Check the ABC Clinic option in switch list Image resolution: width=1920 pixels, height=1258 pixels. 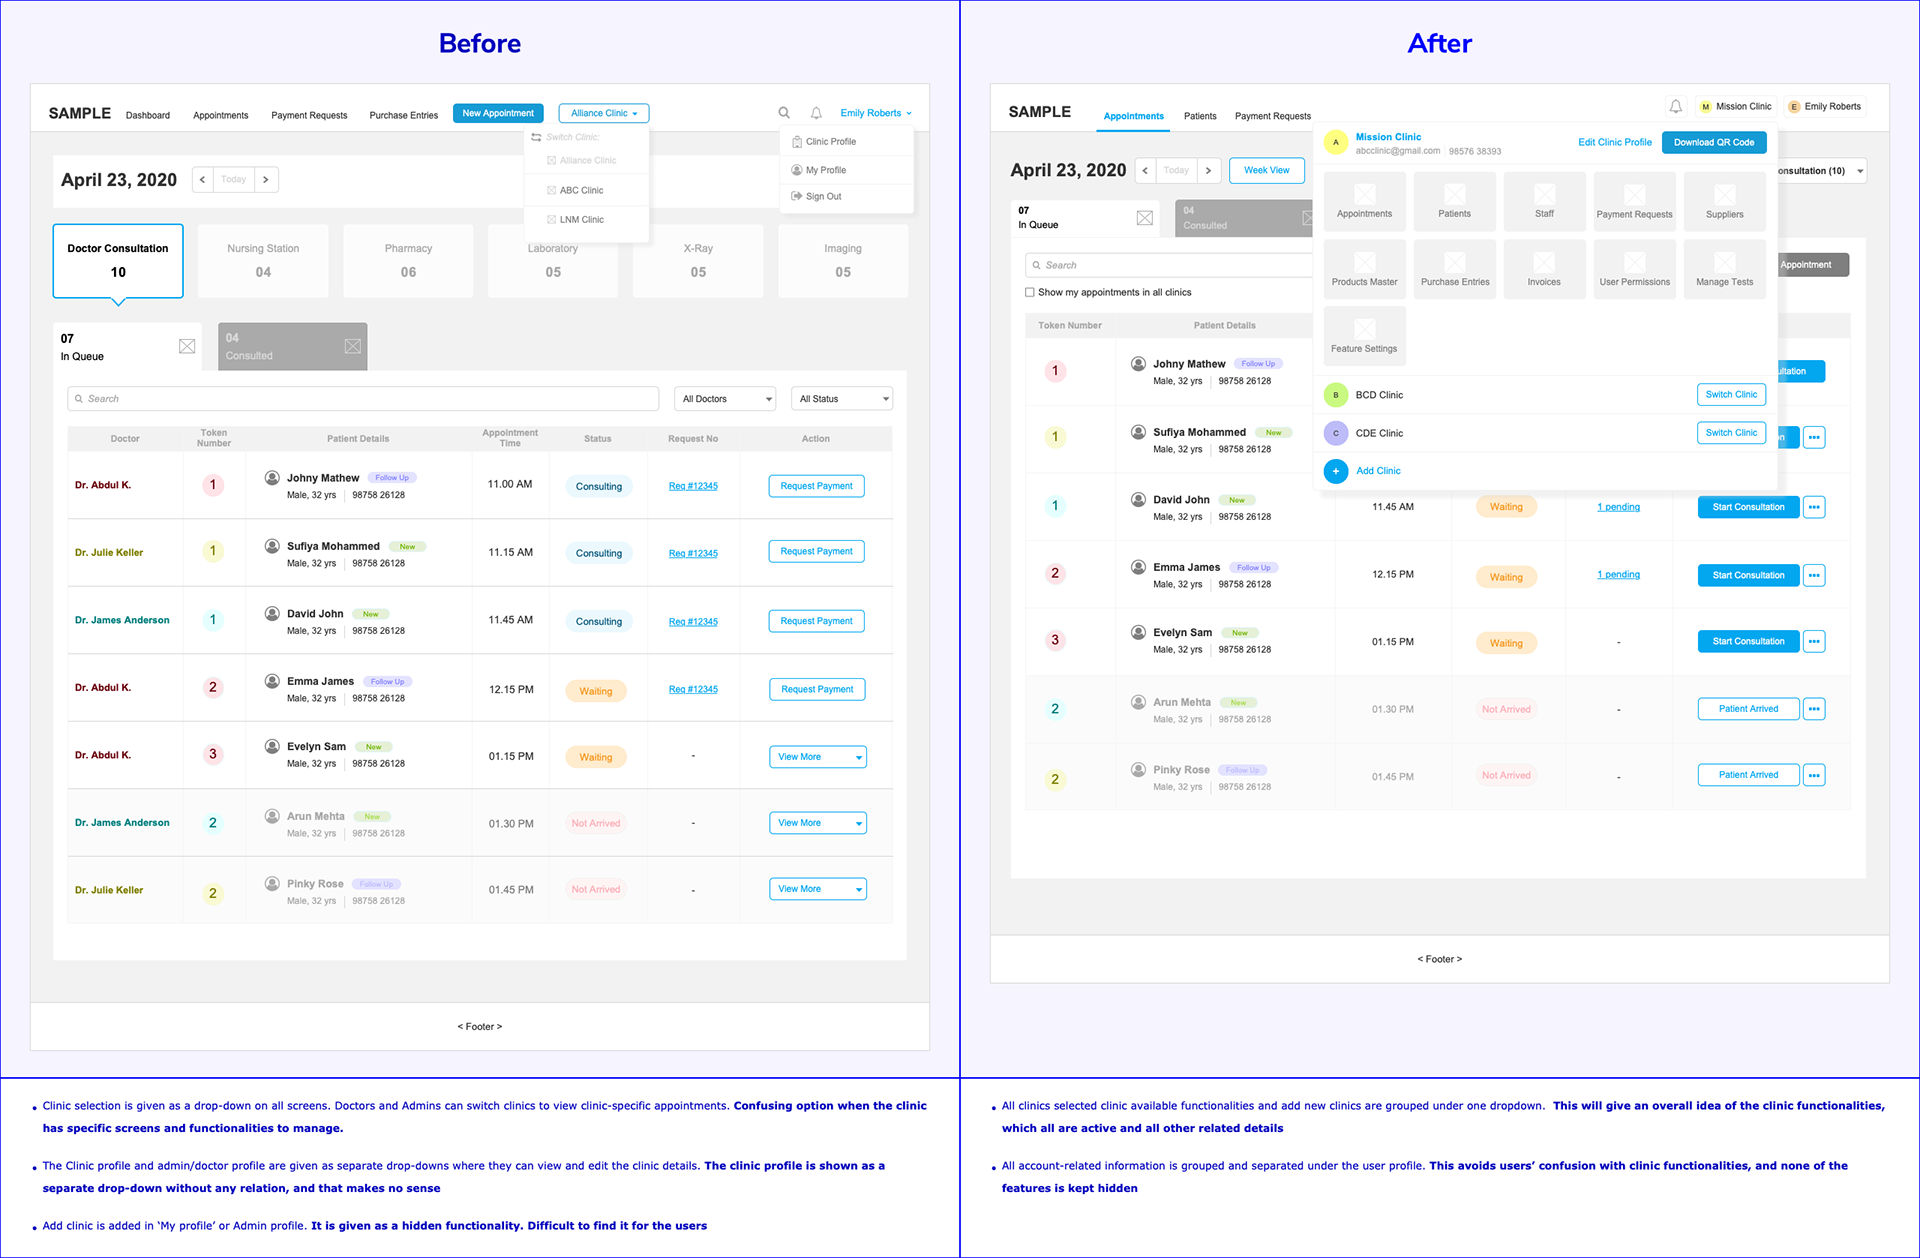point(551,190)
